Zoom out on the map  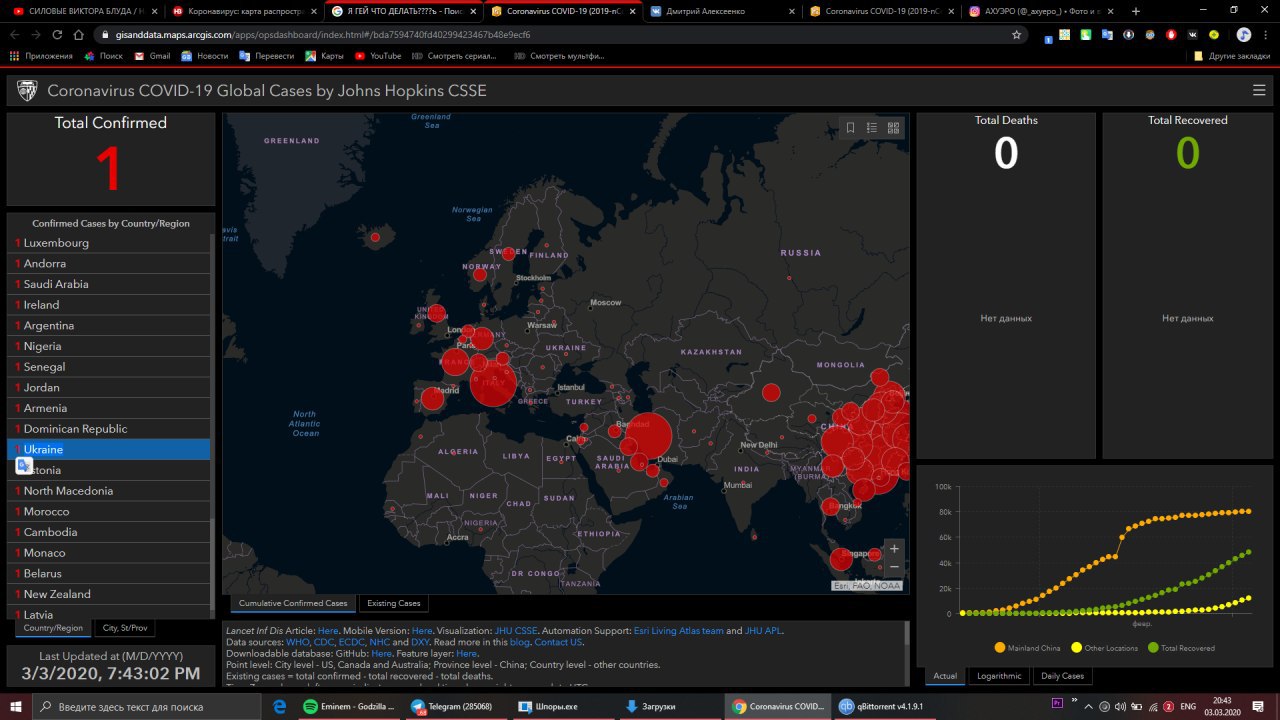pyautogui.click(x=894, y=567)
